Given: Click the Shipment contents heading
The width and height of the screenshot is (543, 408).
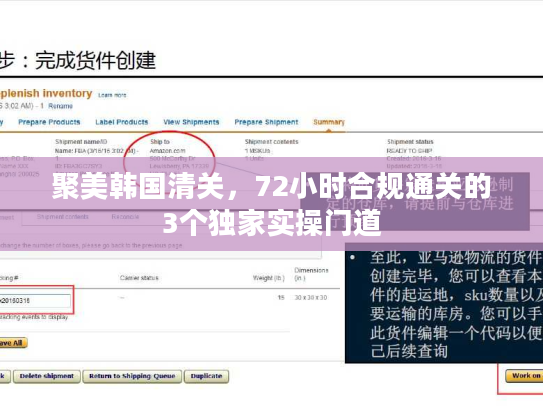Looking at the screenshot, I should (x=272, y=142).
